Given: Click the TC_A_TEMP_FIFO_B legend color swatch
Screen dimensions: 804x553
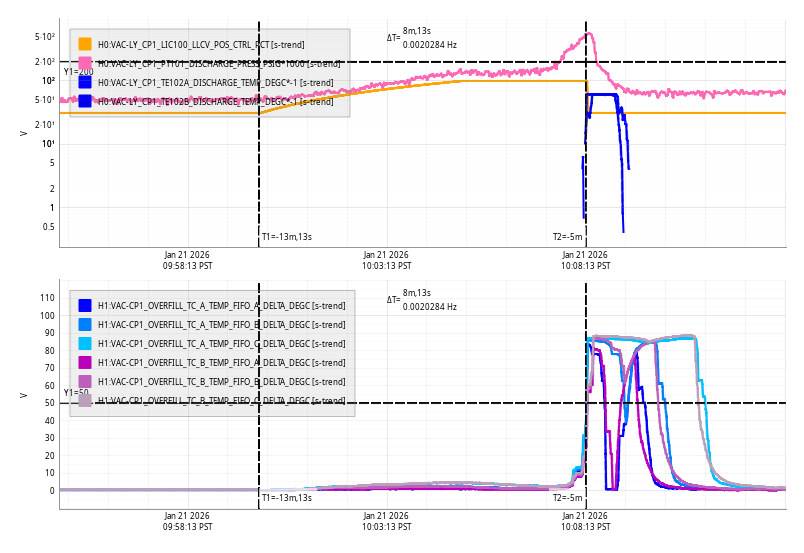Looking at the screenshot, I should tap(85, 324).
